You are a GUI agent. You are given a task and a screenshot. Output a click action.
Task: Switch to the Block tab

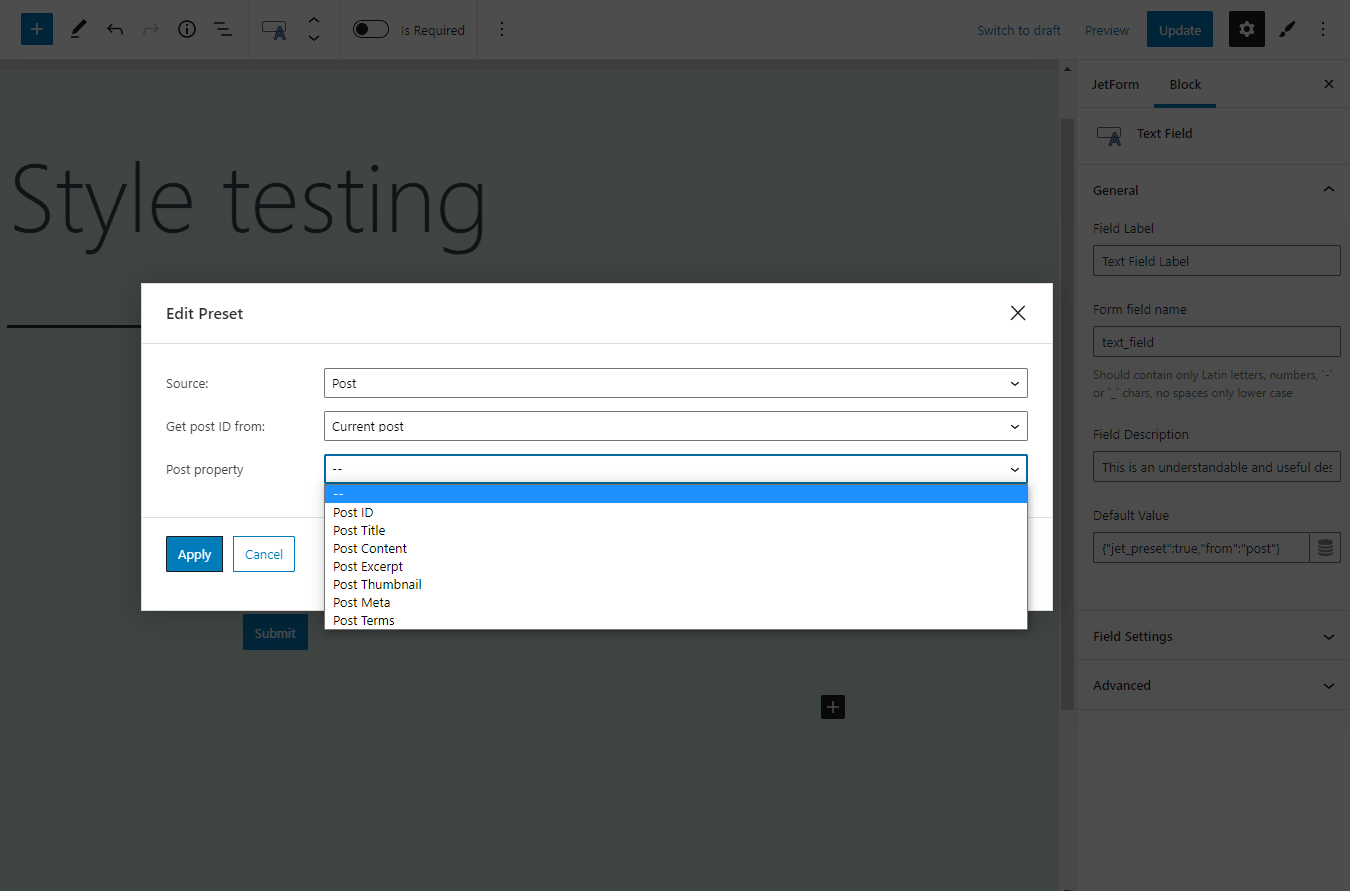click(x=1185, y=84)
